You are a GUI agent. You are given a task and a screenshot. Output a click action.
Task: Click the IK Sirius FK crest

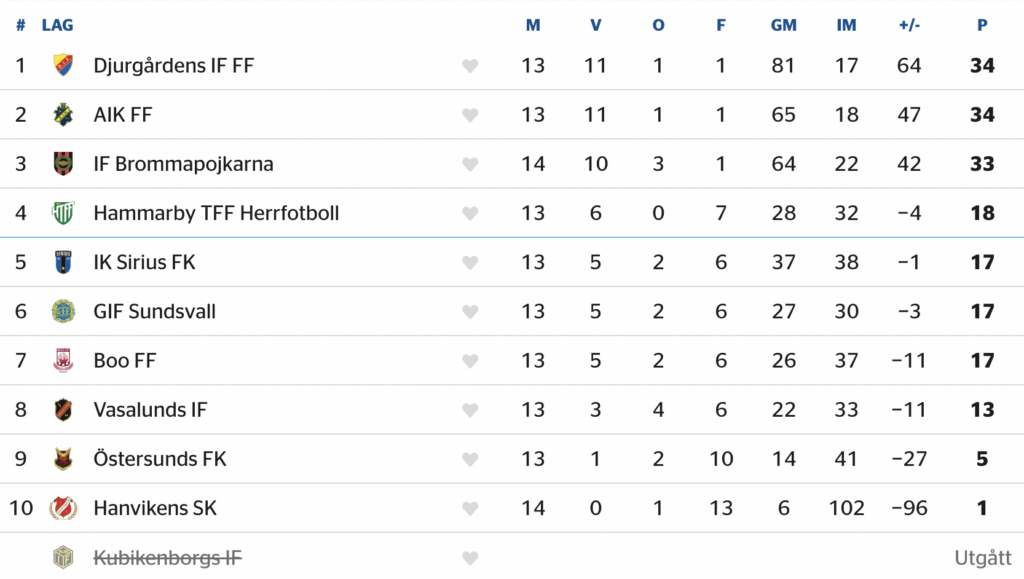click(x=63, y=262)
